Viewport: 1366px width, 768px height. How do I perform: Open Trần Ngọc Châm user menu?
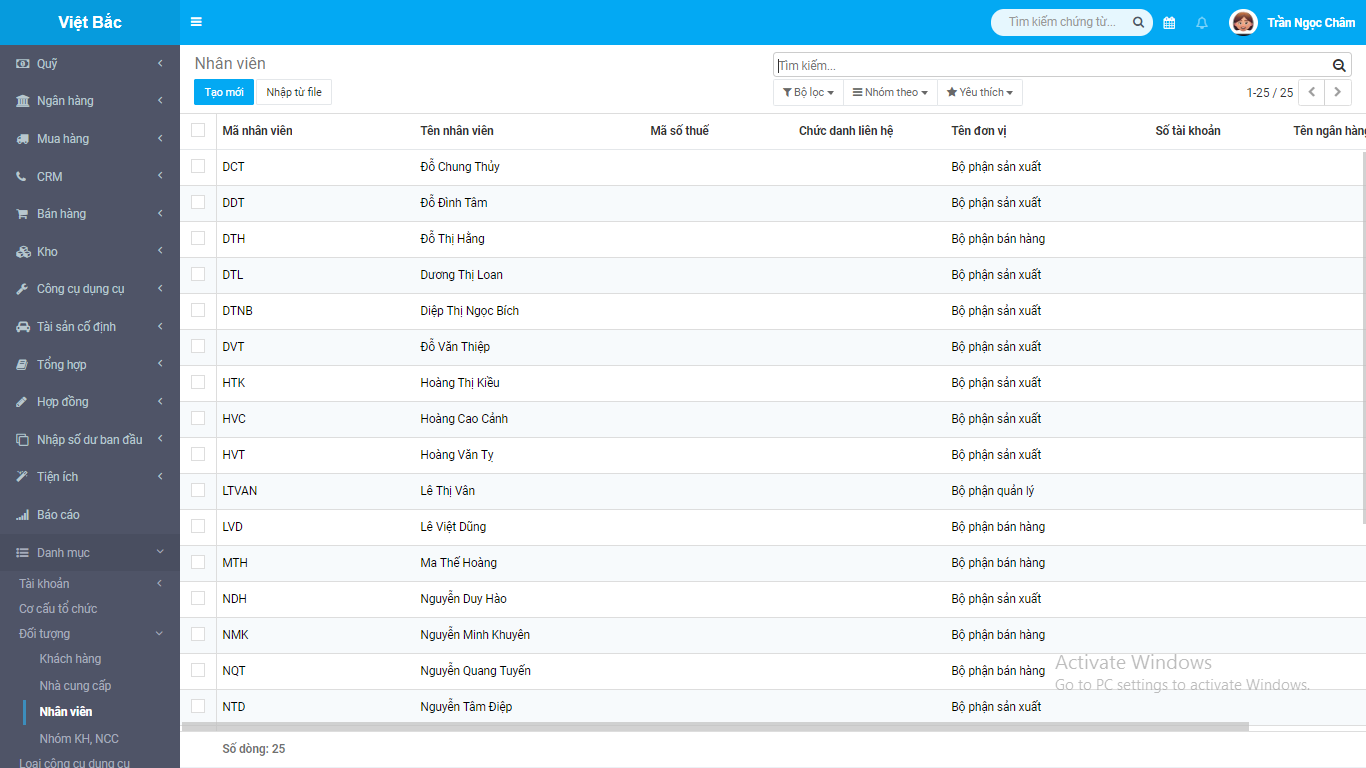pyautogui.click(x=1310, y=23)
